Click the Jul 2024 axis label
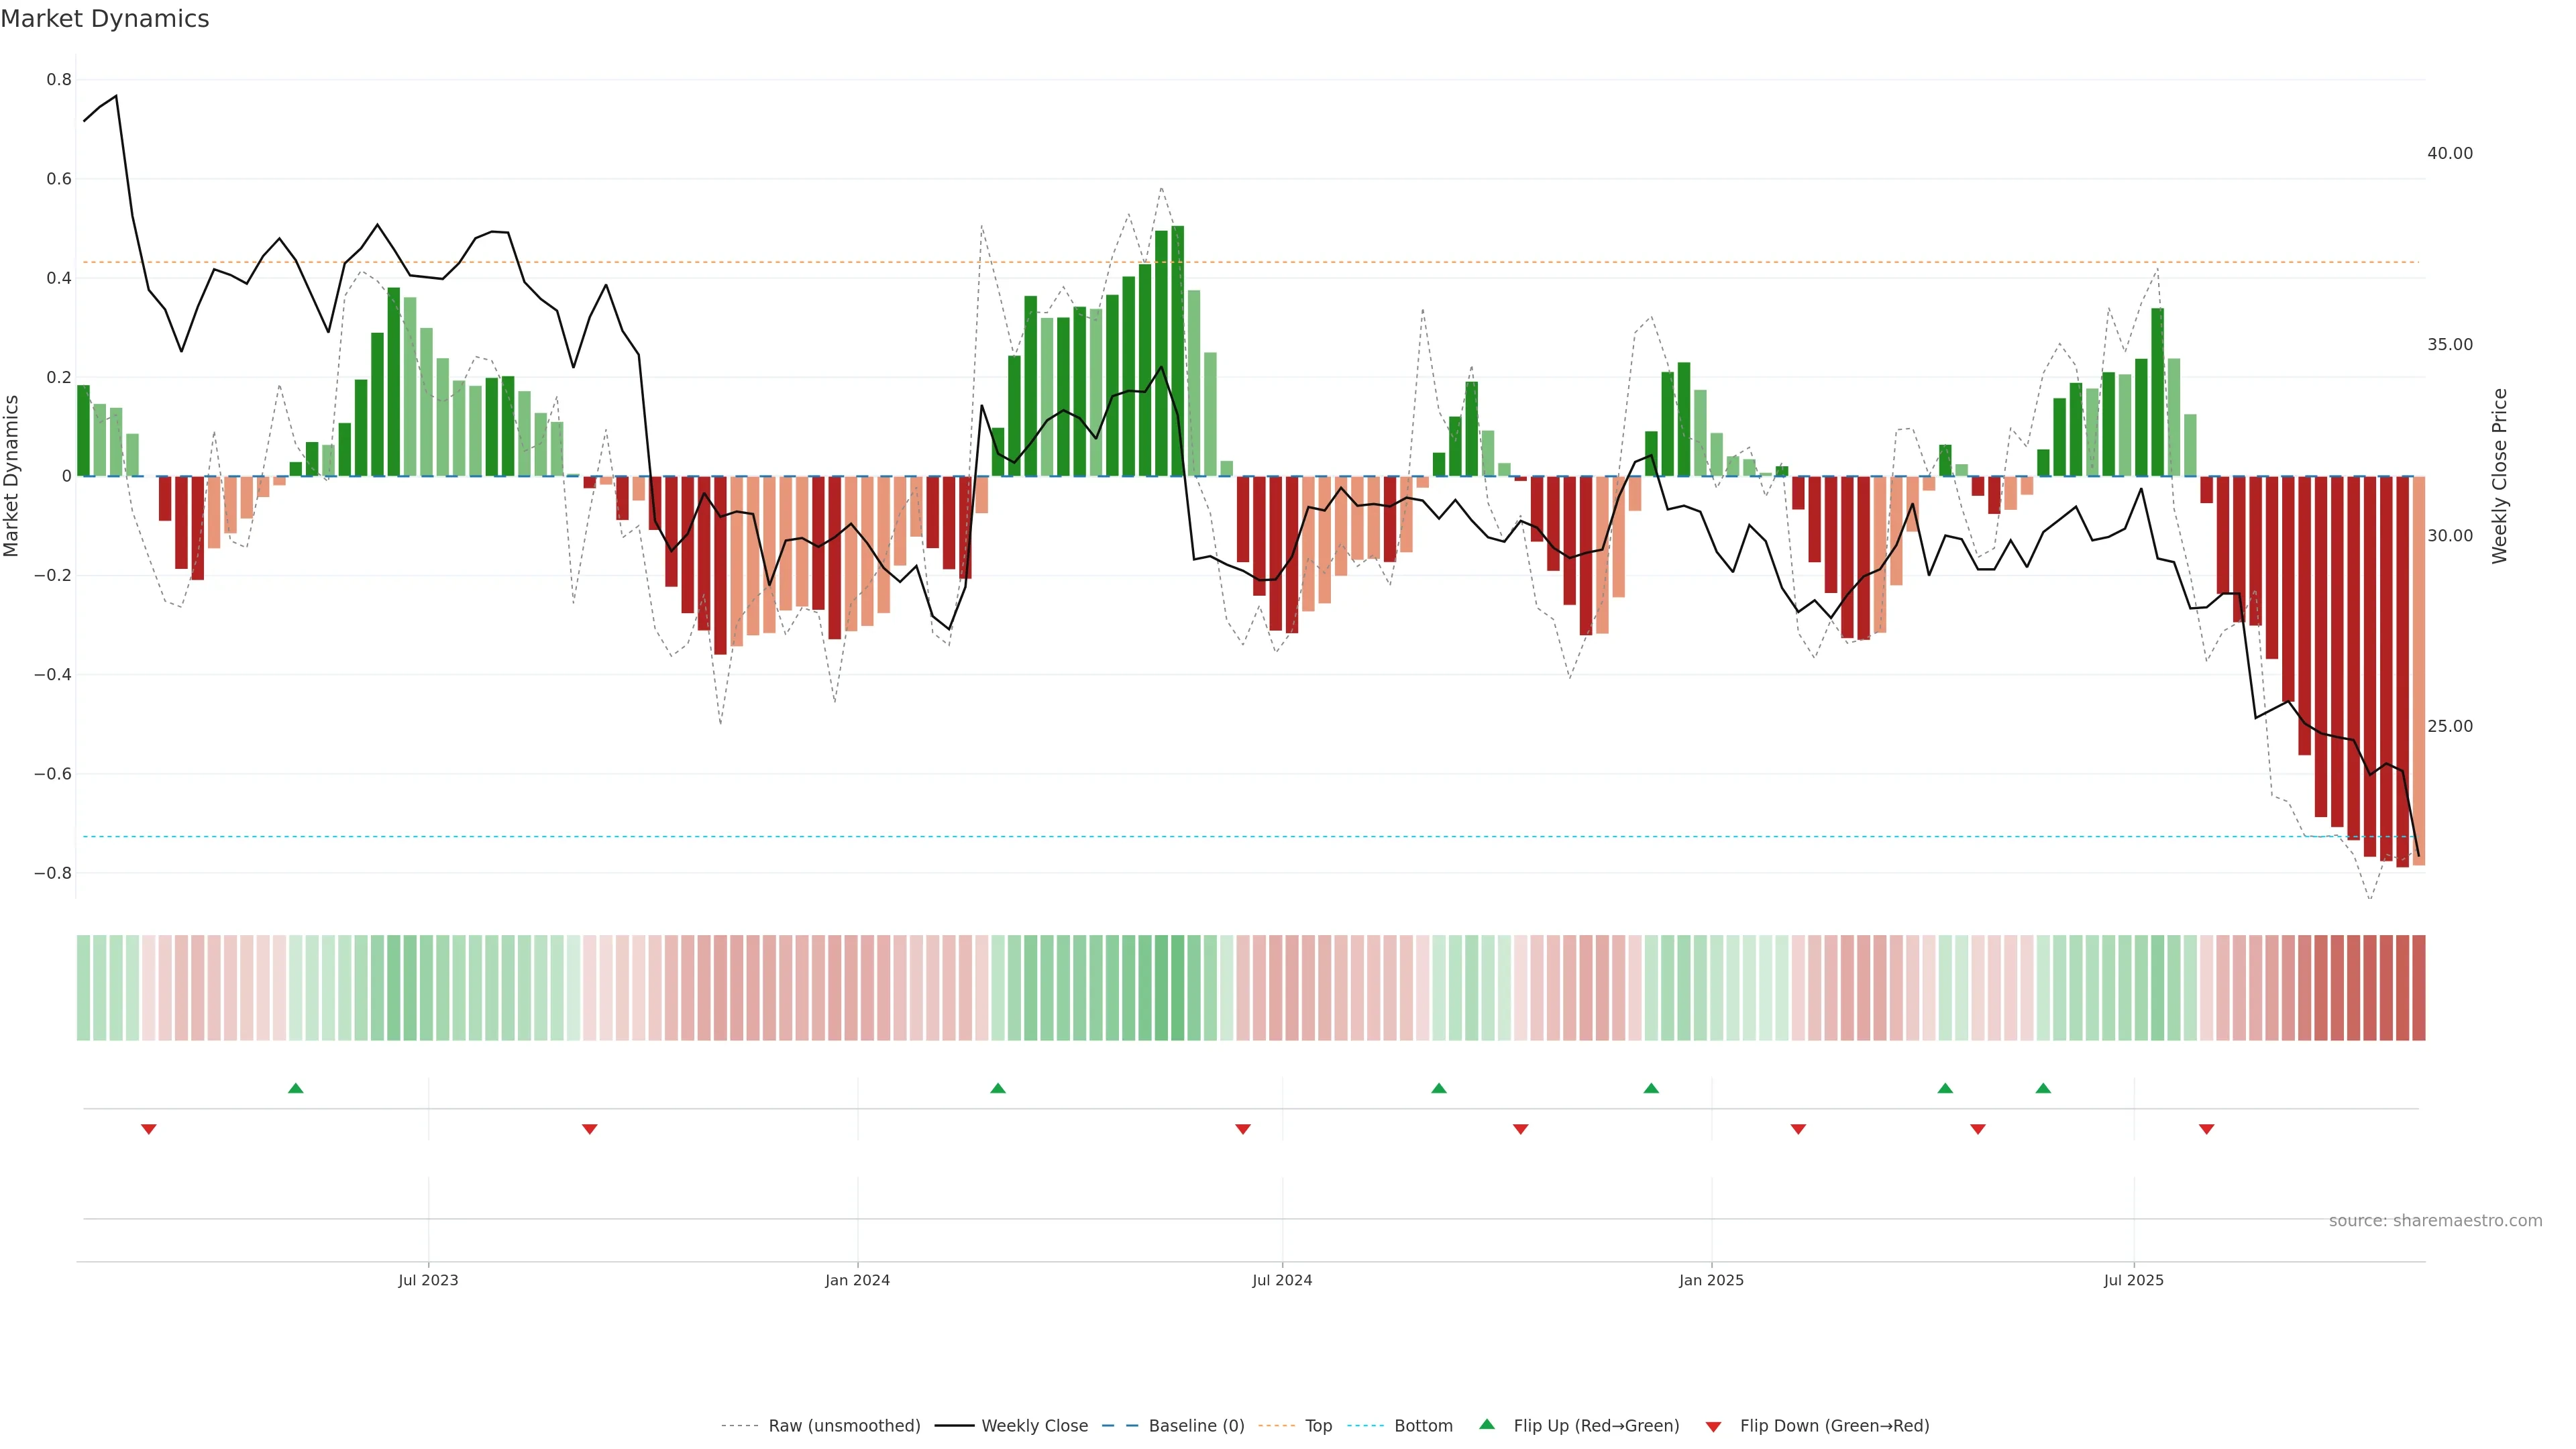 click(1282, 1280)
